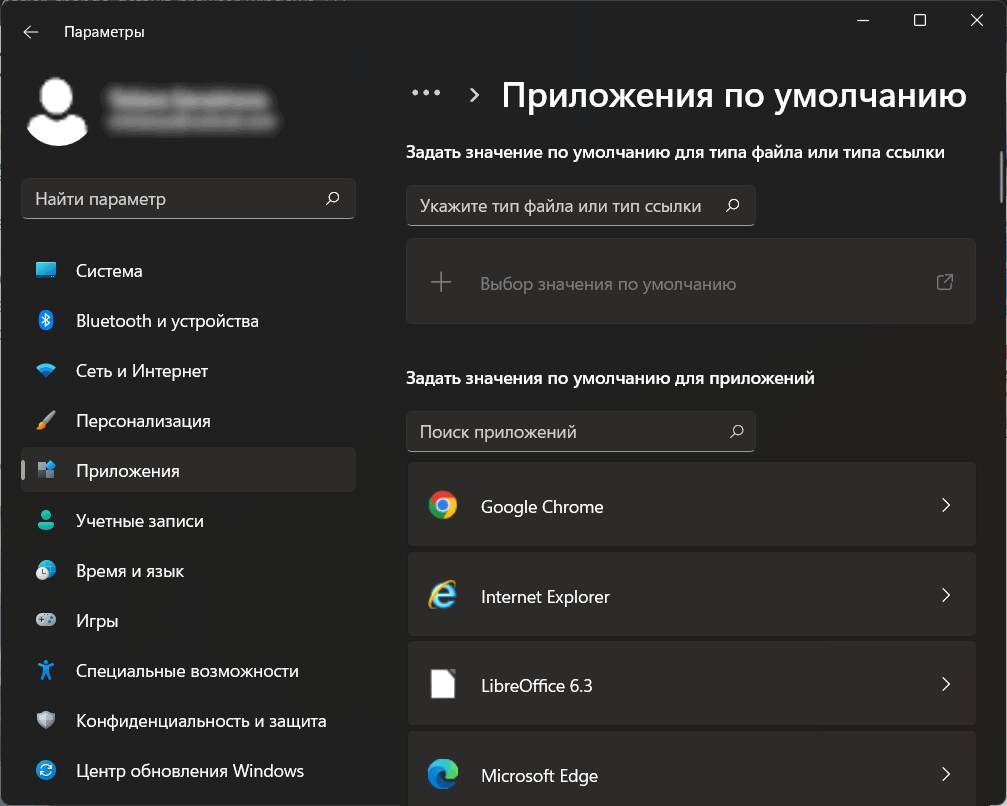This screenshot has width=1007, height=806.
Task: Click the plus icon in Выбор значения
Action: 441,282
